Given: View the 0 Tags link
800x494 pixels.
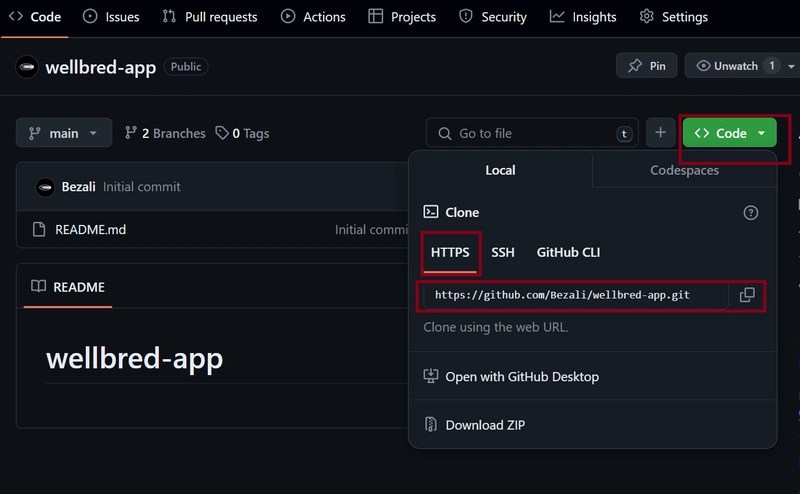Looking at the screenshot, I should coord(242,133).
